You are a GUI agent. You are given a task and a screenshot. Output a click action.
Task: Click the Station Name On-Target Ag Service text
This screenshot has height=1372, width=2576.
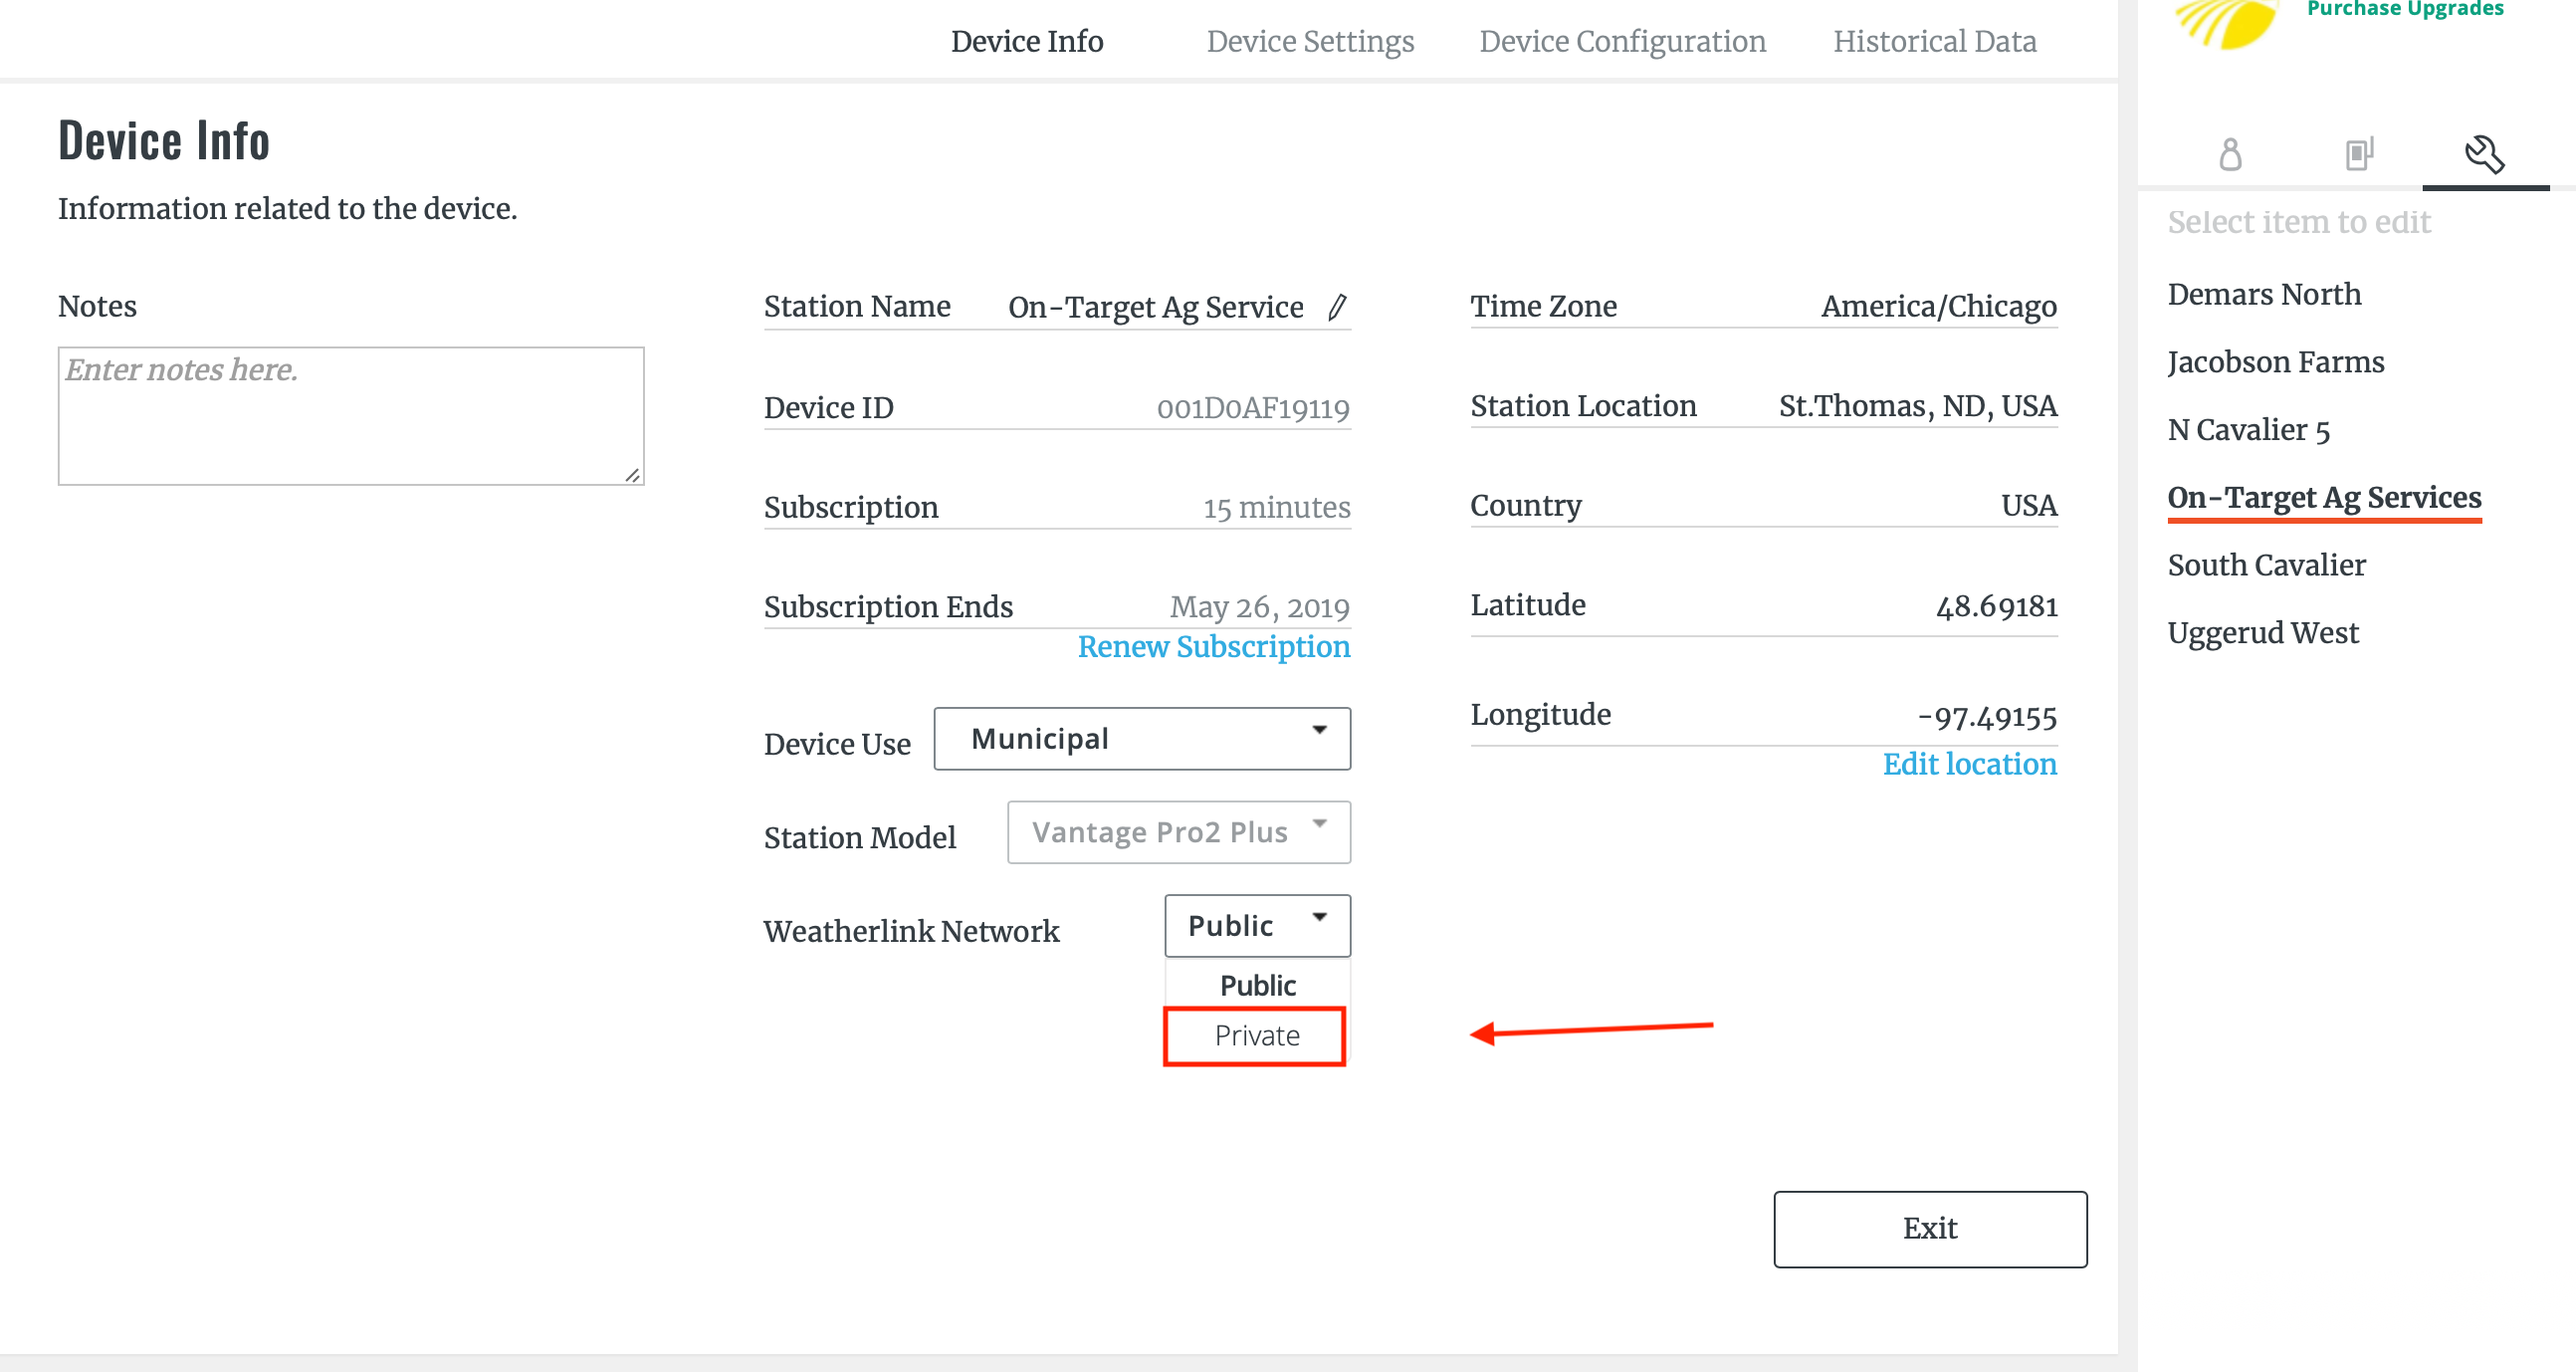pyautogui.click(x=1155, y=307)
